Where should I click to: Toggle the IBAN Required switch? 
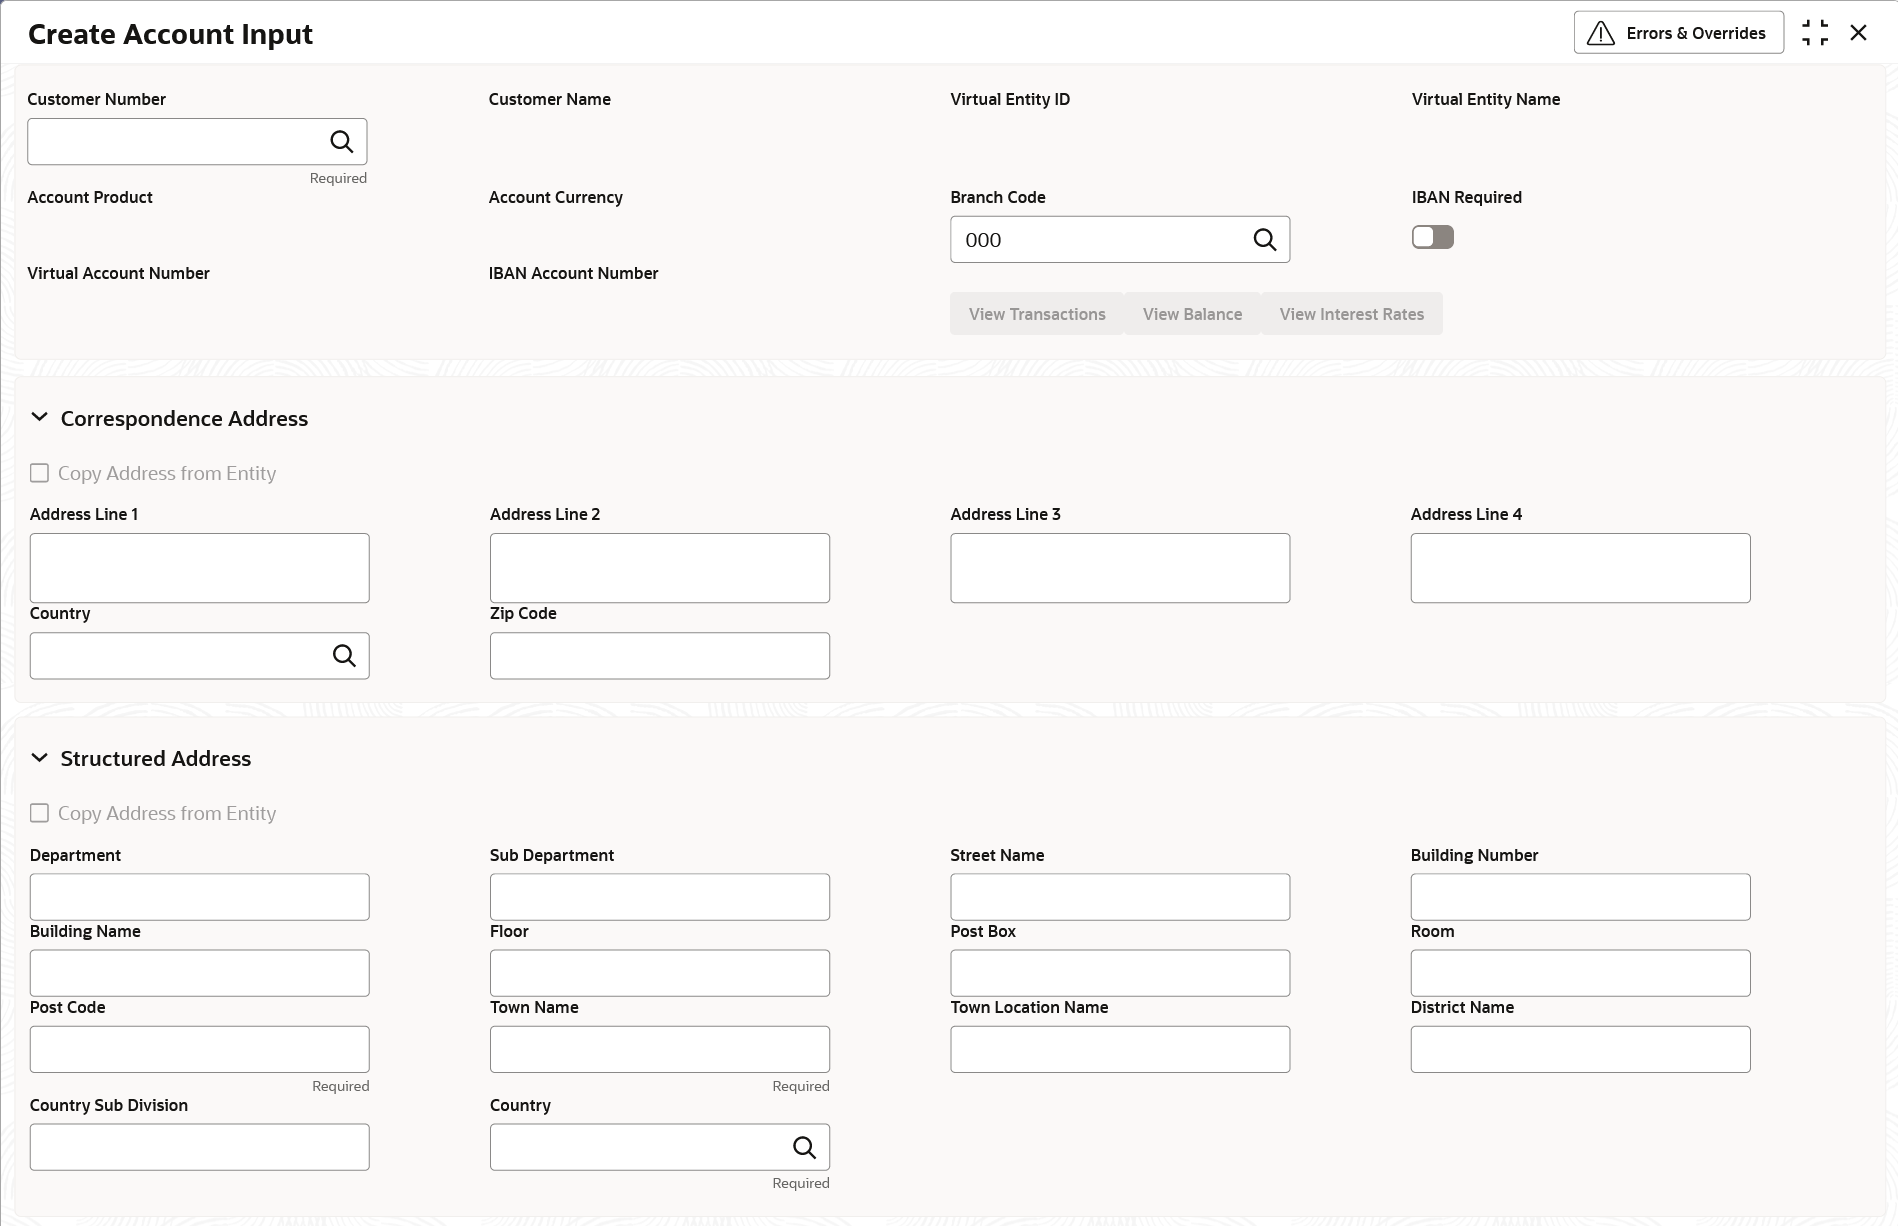pos(1433,237)
